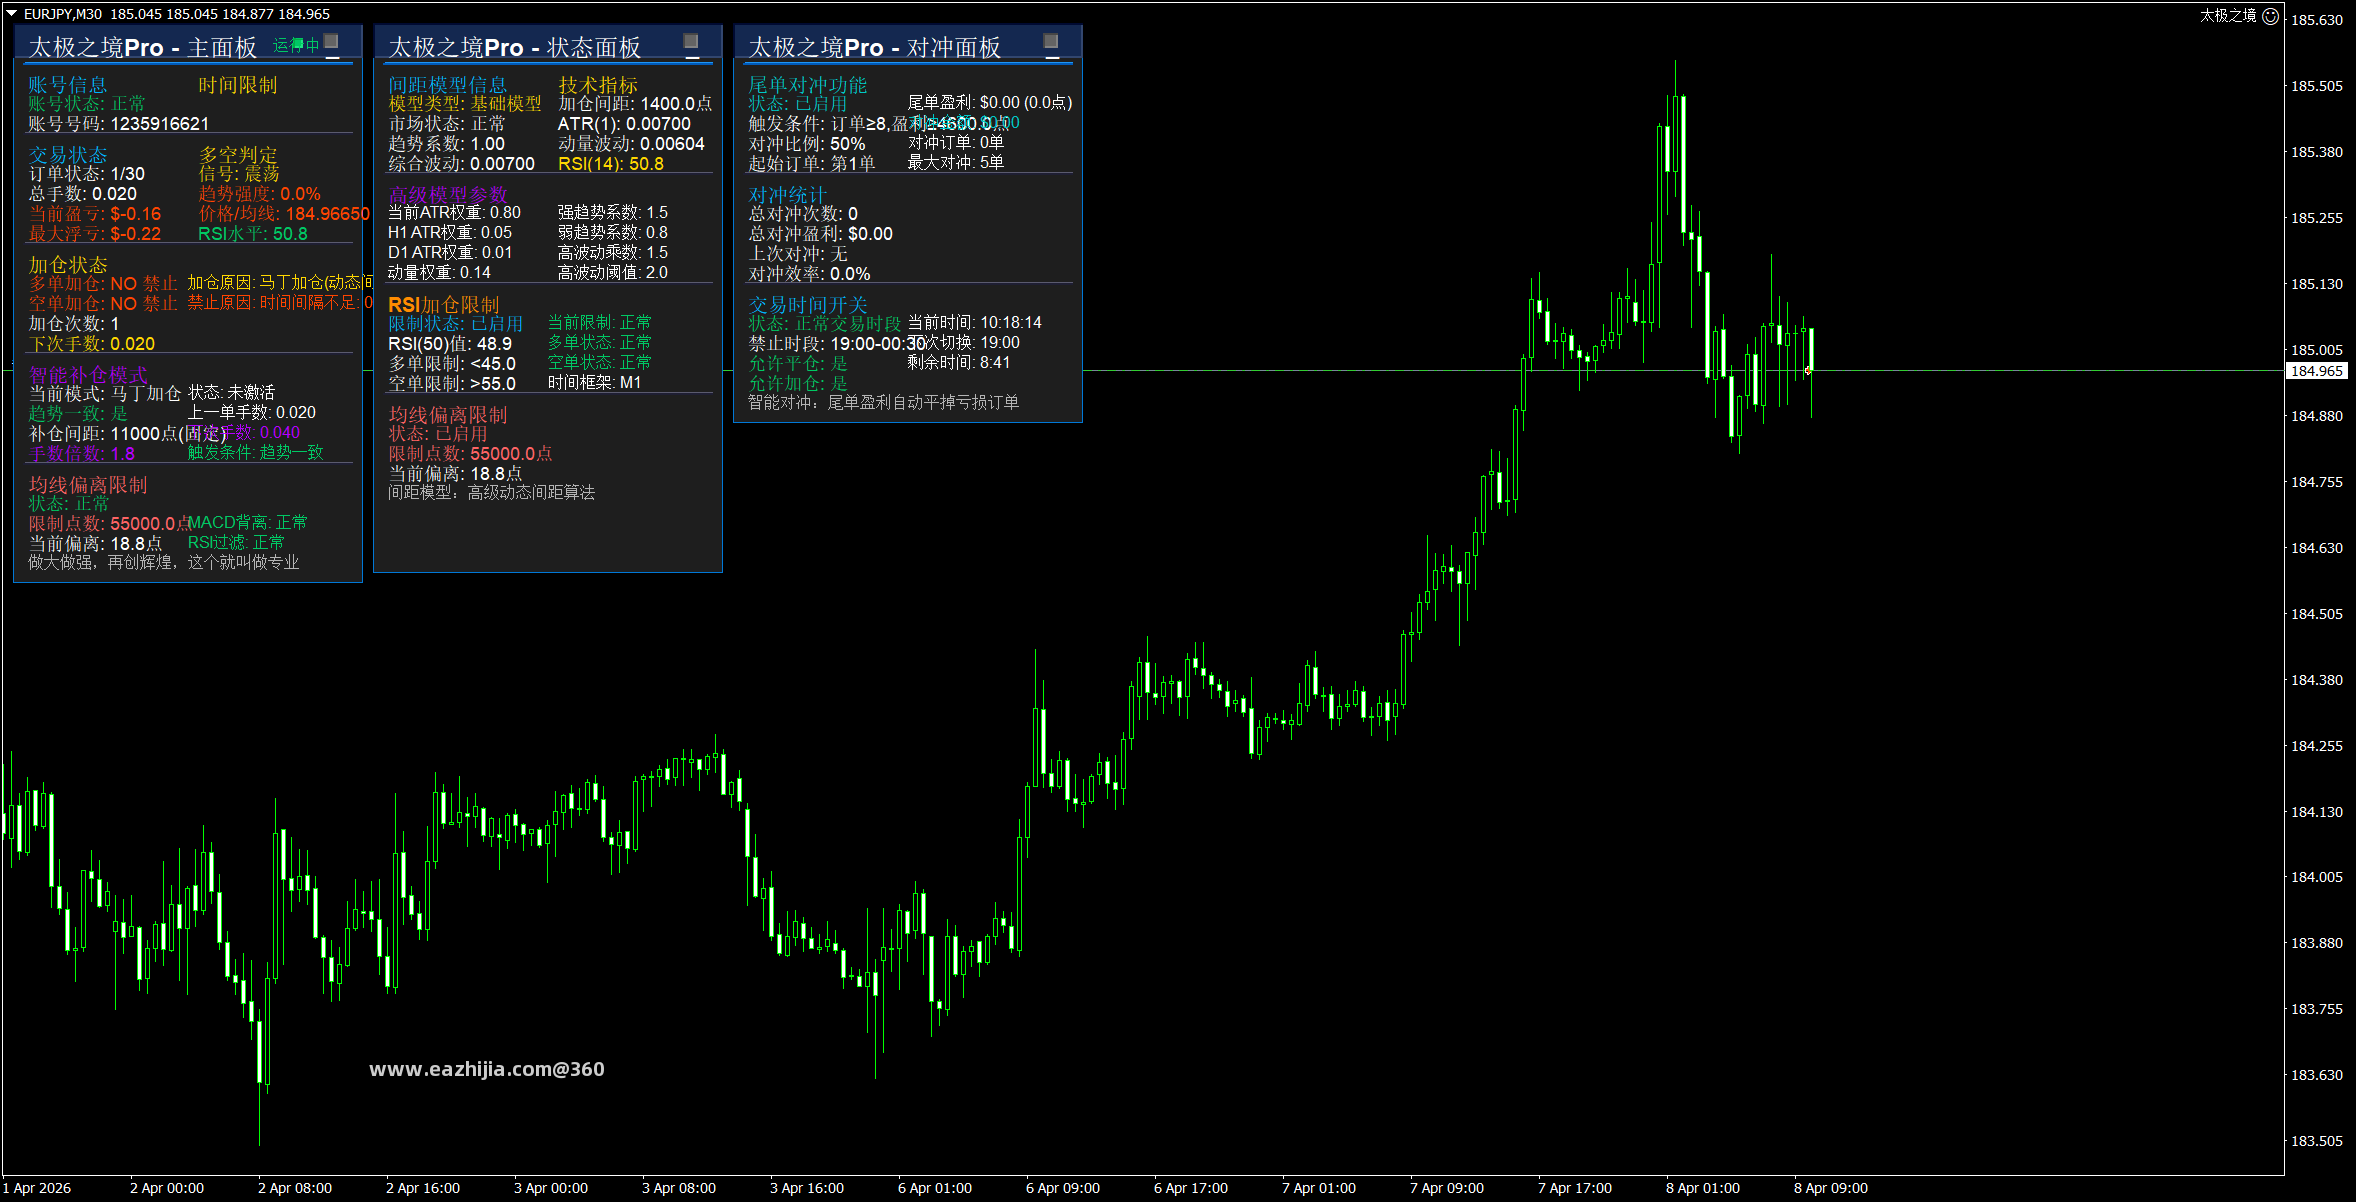Click the 3 Apr 00:00 time axis label

tap(551, 1188)
